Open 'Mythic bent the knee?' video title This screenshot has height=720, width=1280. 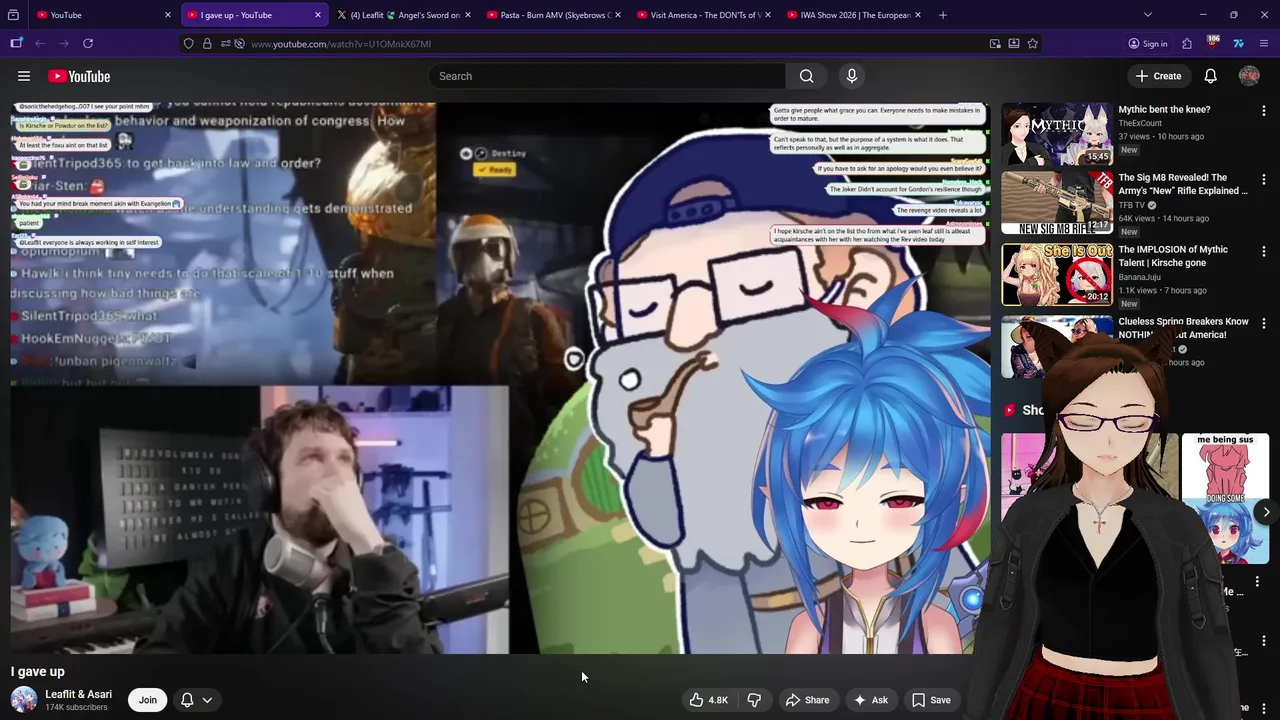pyautogui.click(x=1164, y=110)
